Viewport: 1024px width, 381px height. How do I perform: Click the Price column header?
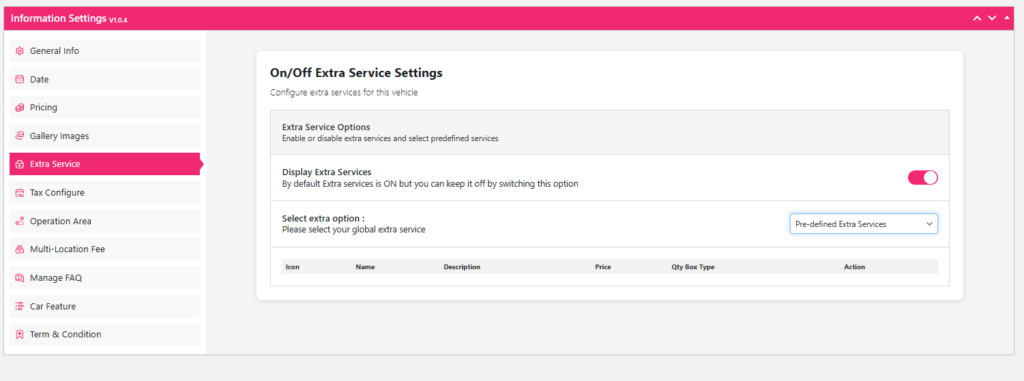[603, 267]
